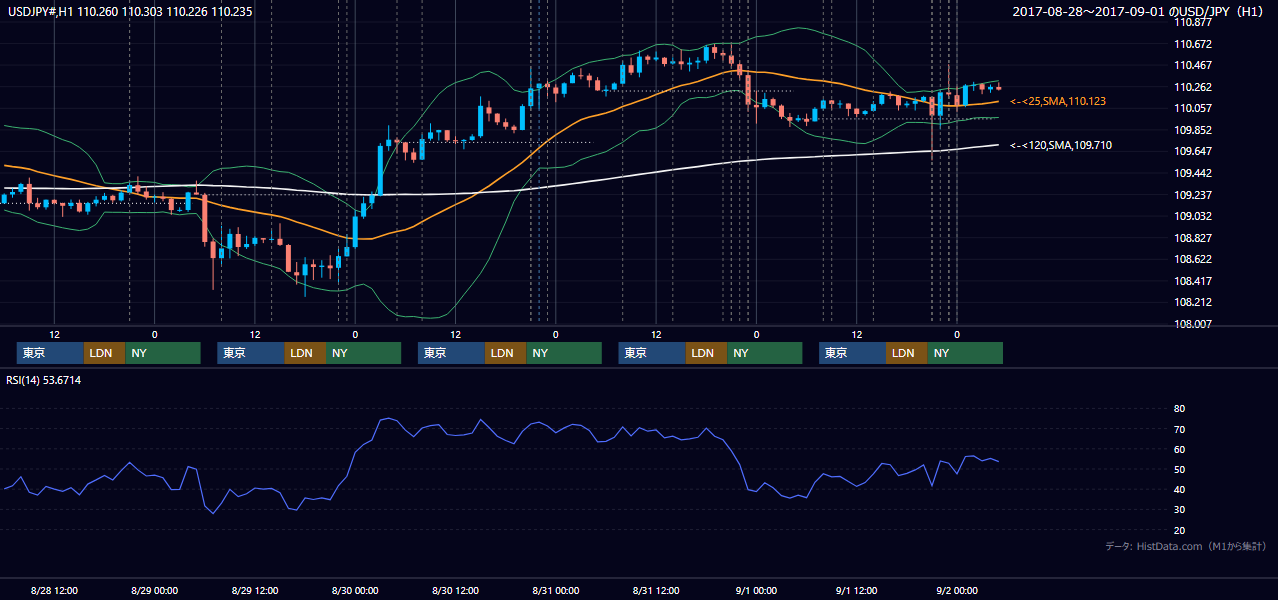Click price axis value 110.877

(x=1194, y=22)
